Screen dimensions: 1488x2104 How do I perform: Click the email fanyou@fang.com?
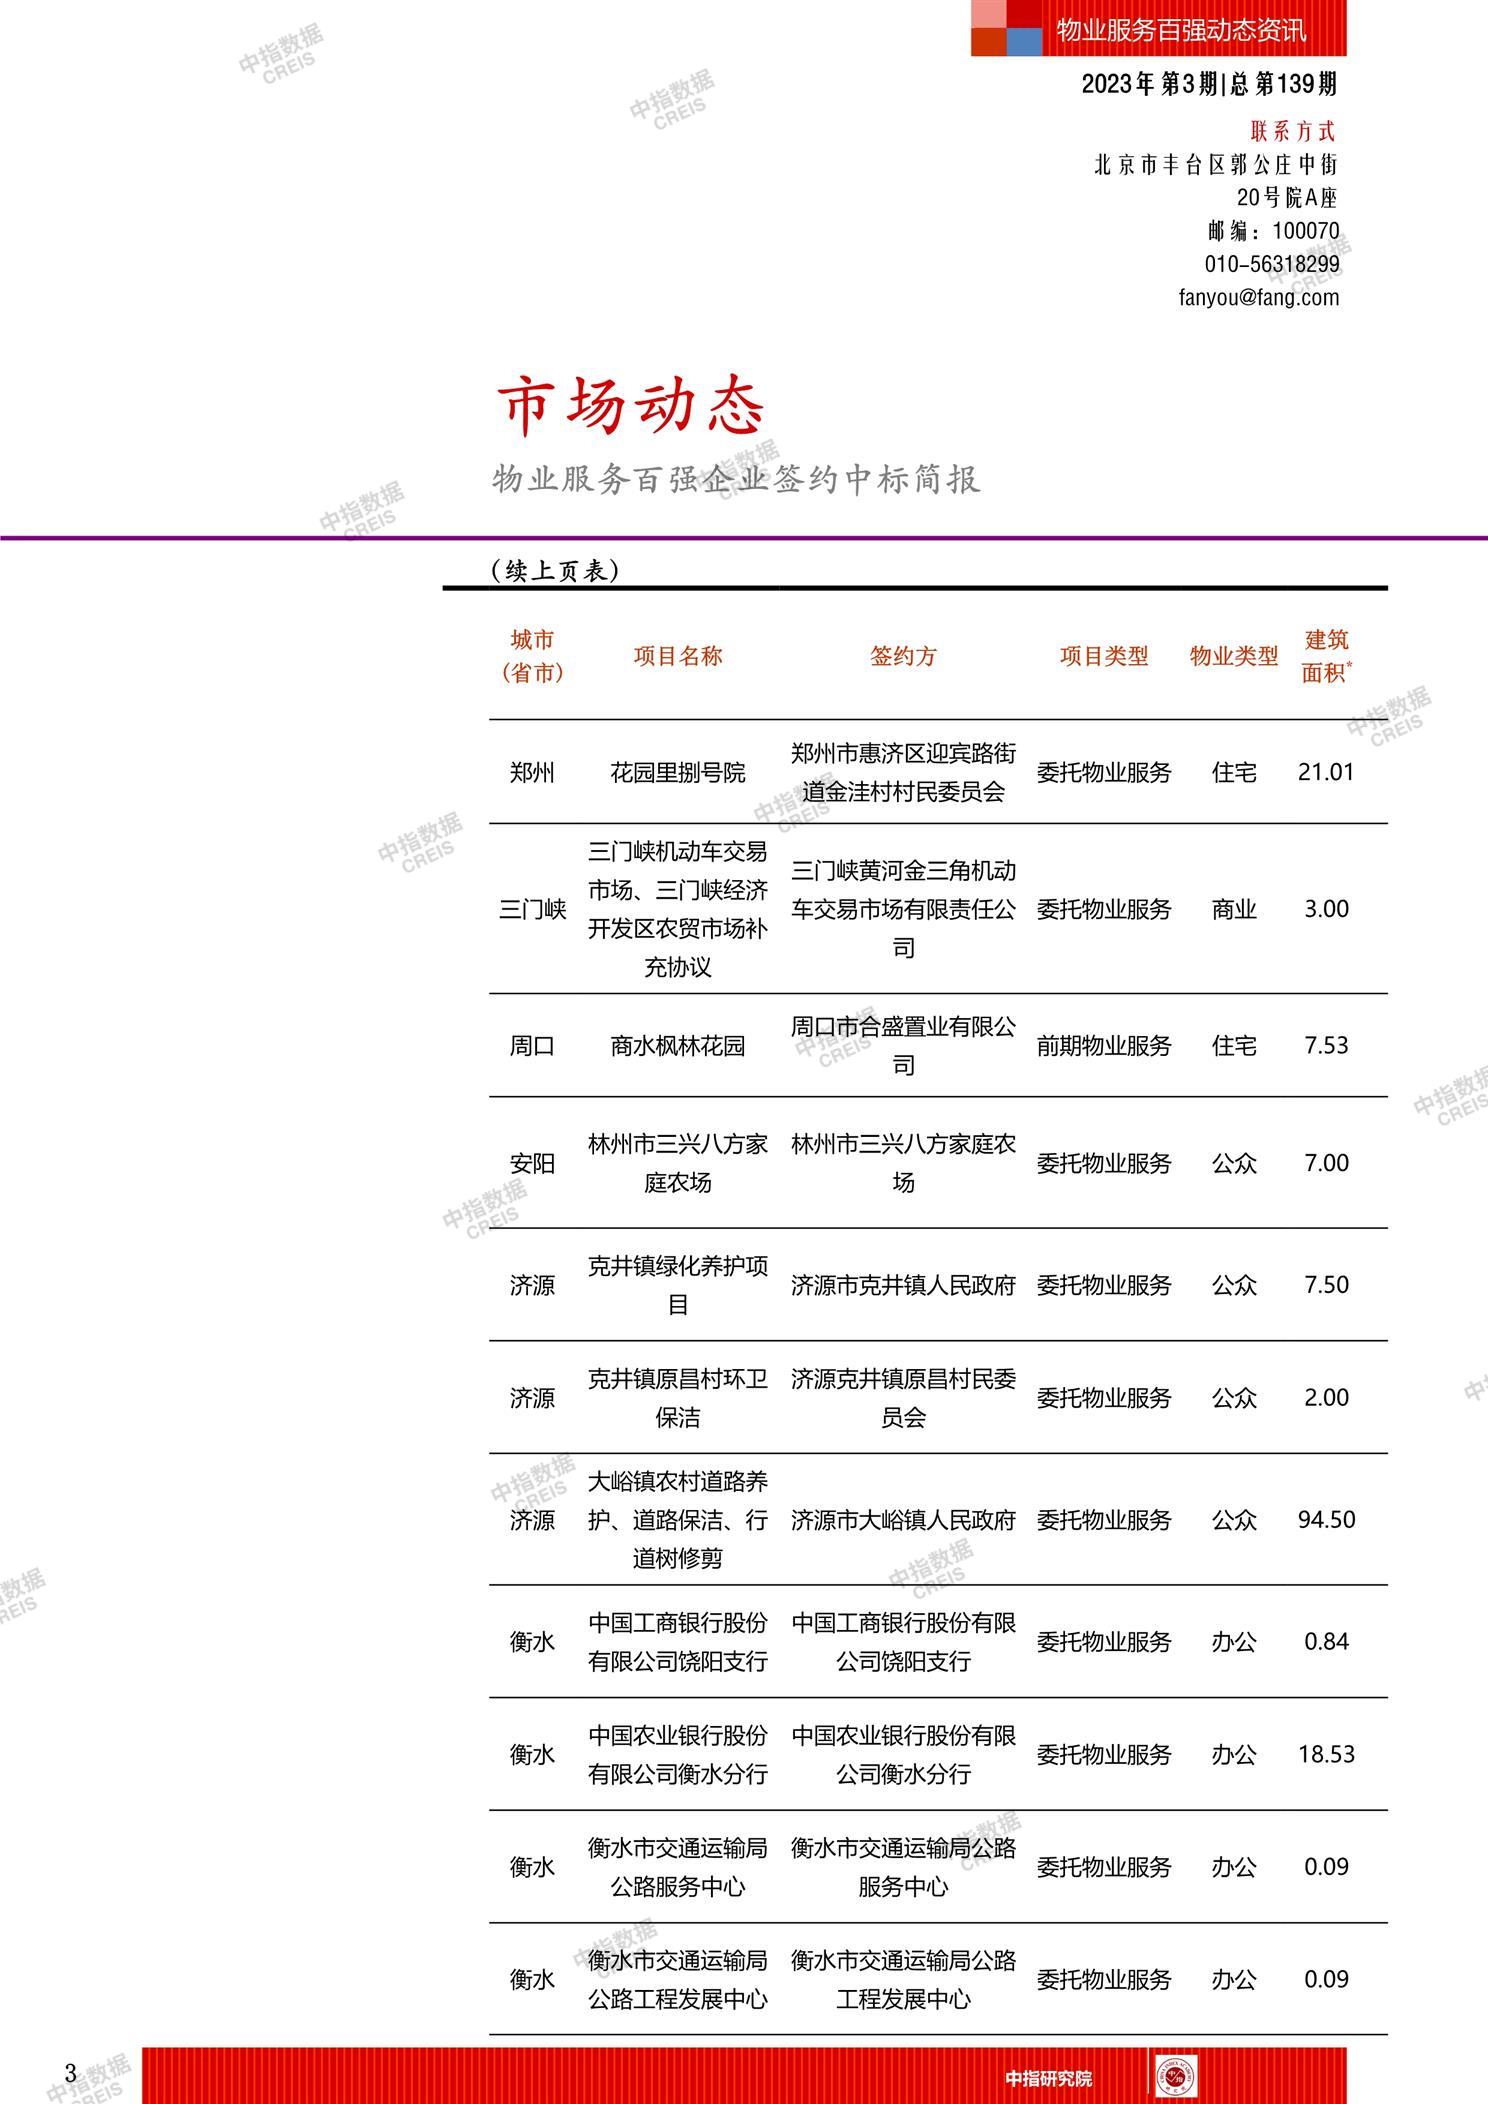1259,297
